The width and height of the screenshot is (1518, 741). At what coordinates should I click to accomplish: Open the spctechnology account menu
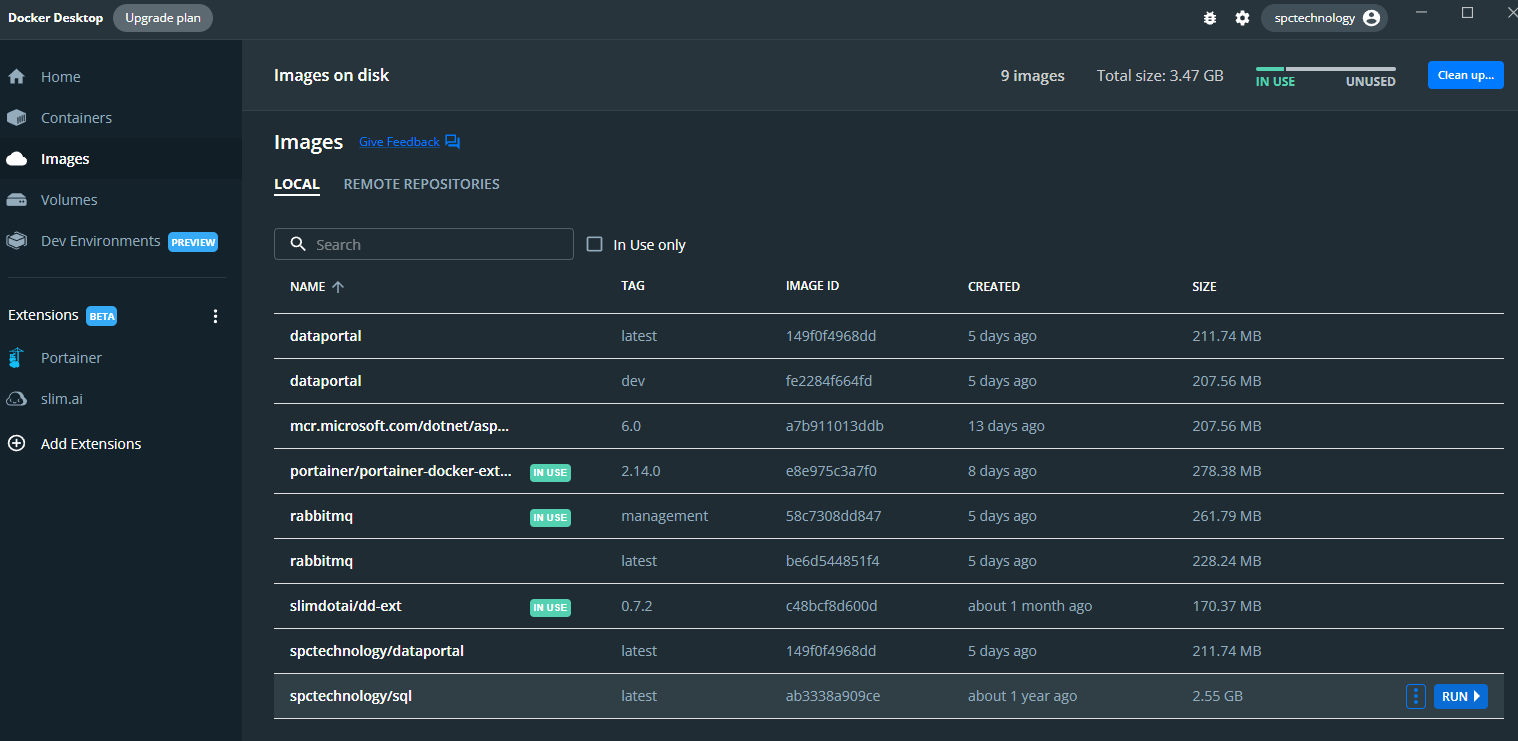pos(1324,18)
